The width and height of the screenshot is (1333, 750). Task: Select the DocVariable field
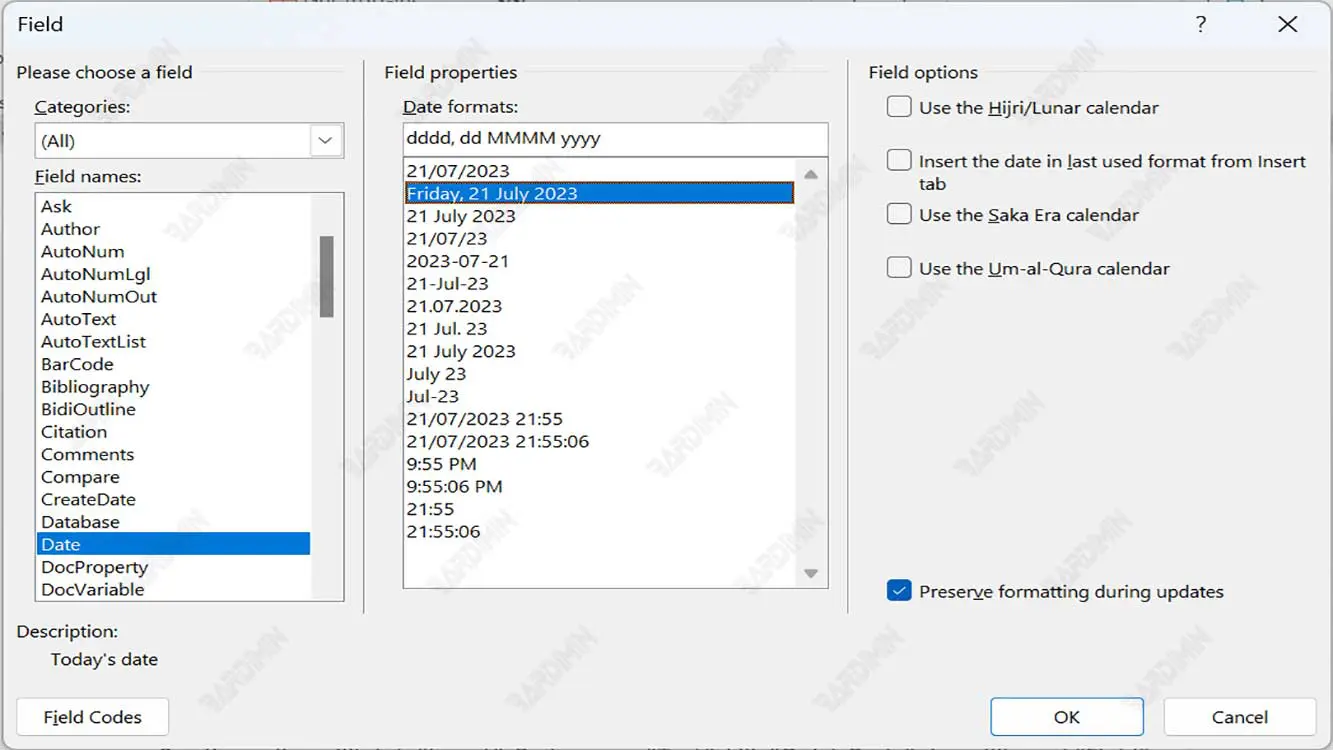92,589
